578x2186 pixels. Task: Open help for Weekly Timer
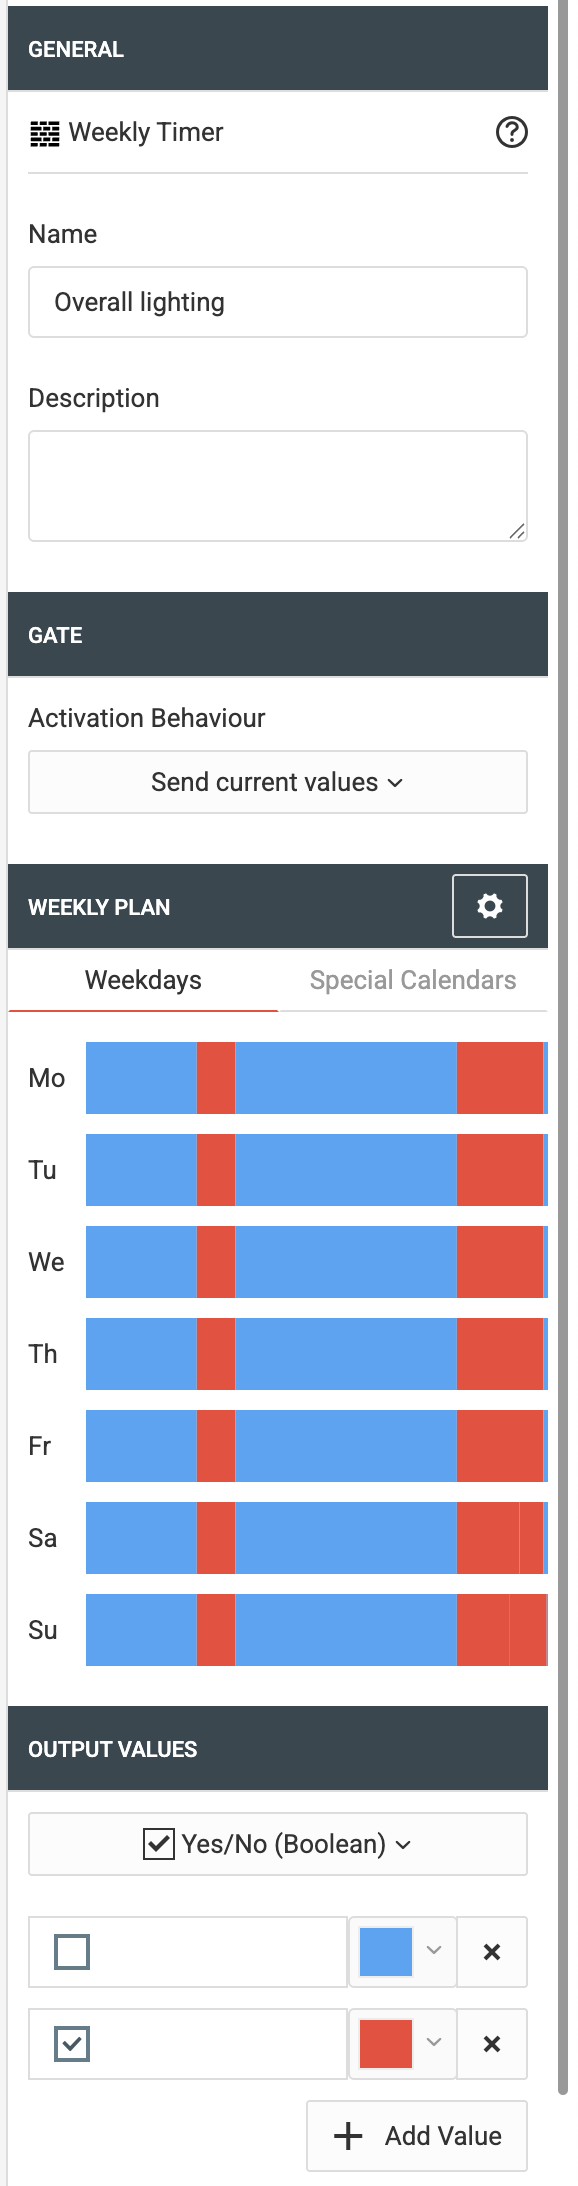[x=512, y=132]
